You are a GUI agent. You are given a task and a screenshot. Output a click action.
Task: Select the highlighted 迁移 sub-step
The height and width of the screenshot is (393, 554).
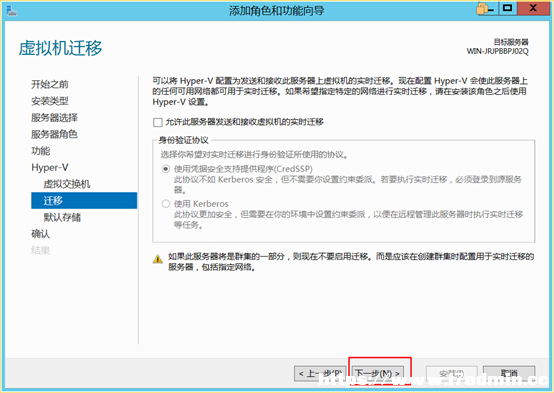click(x=84, y=200)
